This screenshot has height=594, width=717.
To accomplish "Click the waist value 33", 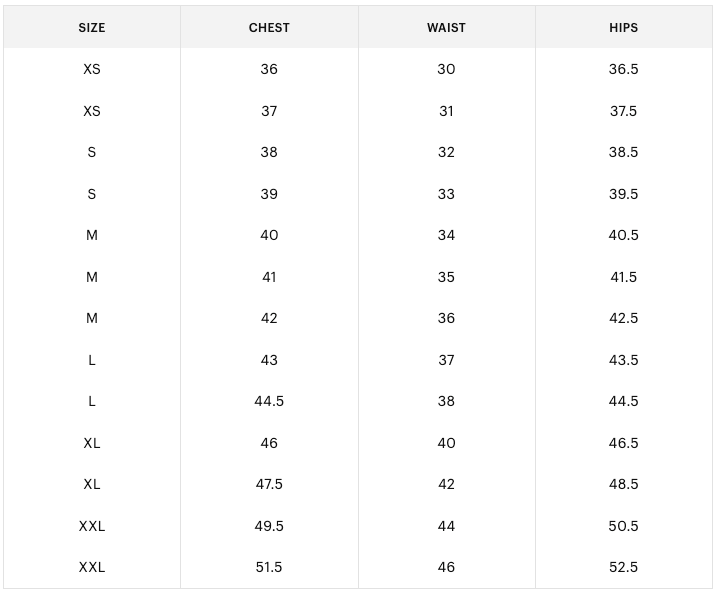I will tap(446, 194).
